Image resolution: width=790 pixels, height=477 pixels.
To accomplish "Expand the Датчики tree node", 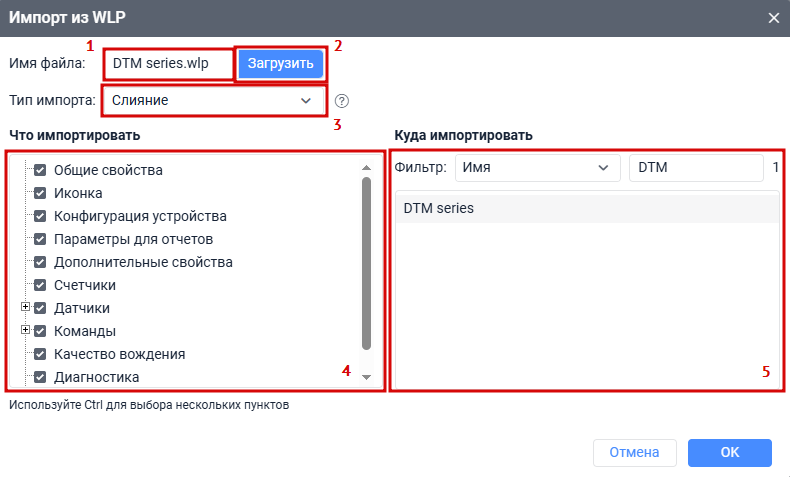I will click(x=25, y=307).
